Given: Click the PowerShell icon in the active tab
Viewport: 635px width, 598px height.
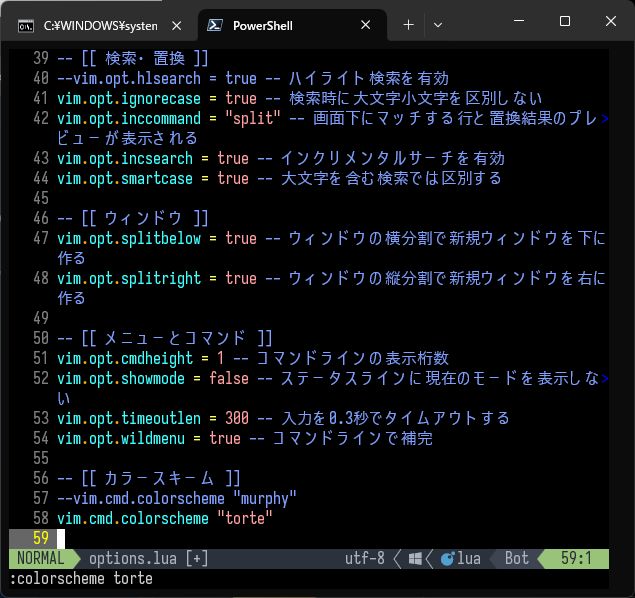Looking at the screenshot, I should [x=213, y=25].
